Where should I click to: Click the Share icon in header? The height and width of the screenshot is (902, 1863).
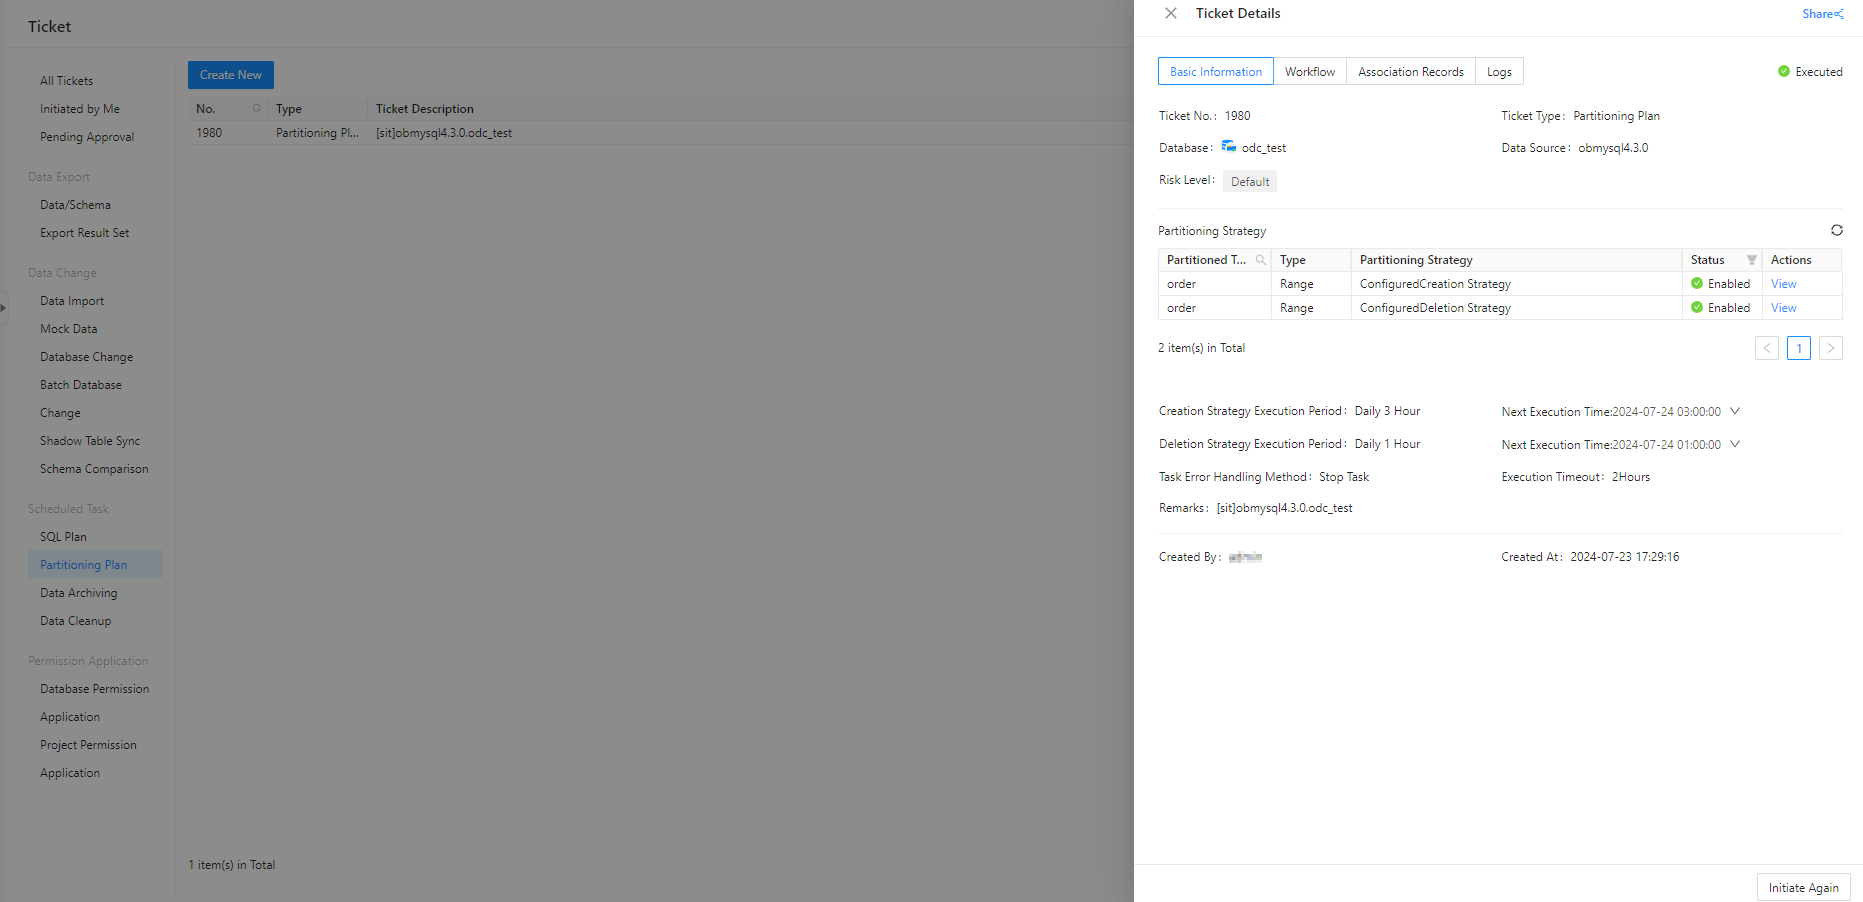[1838, 14]
